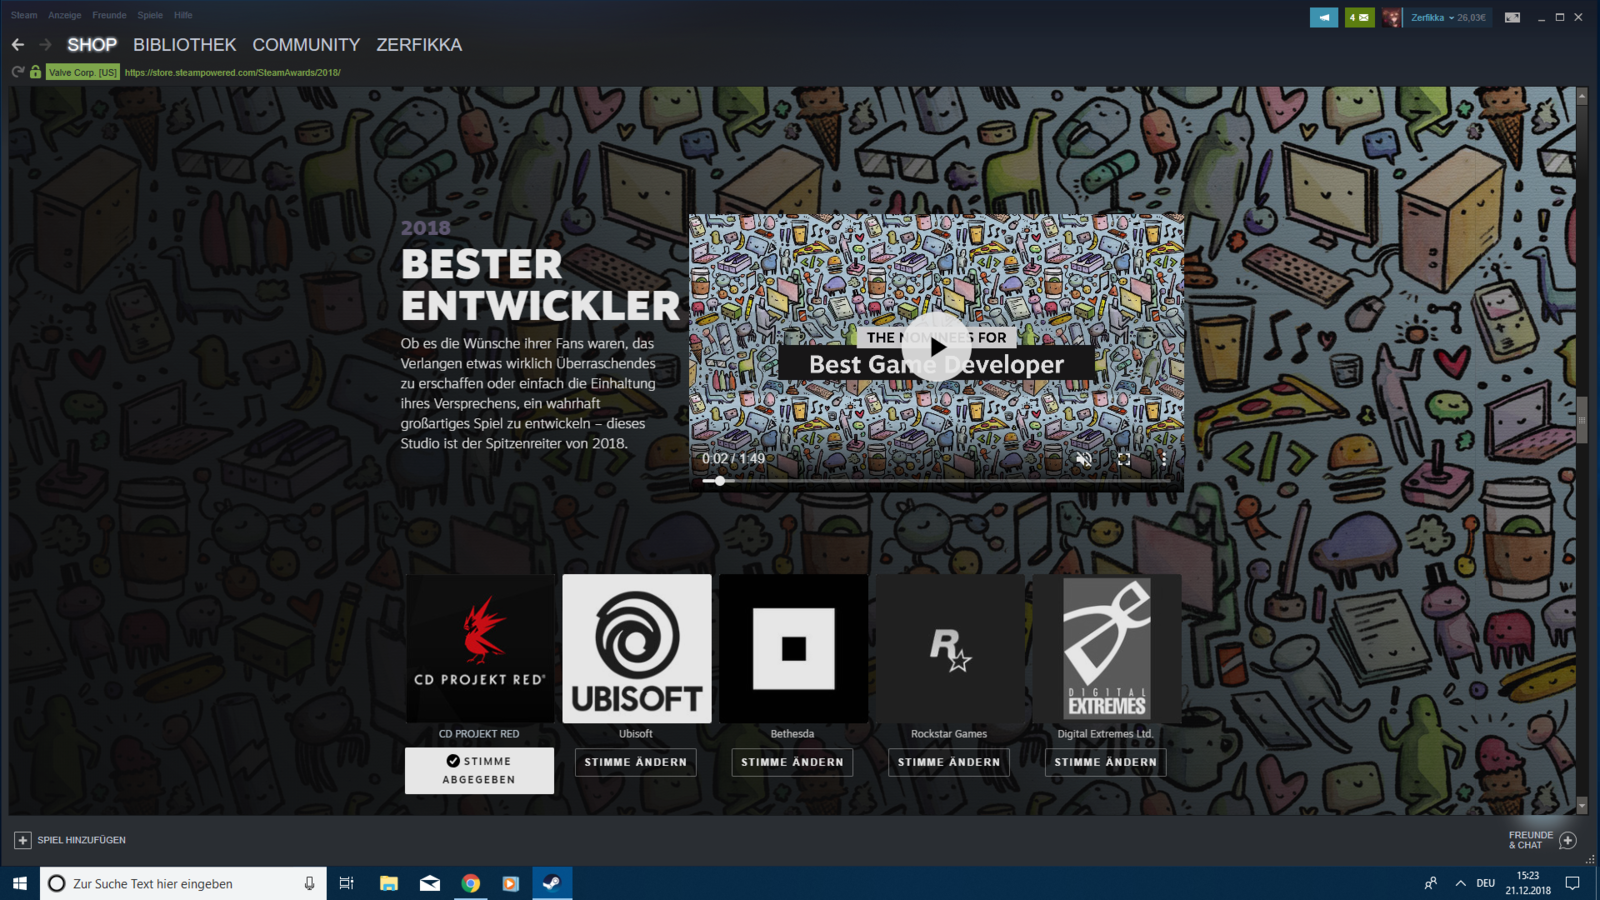1600x900 pixels.
Task: Click the forward navigation arrow
Action: (45, 45)
